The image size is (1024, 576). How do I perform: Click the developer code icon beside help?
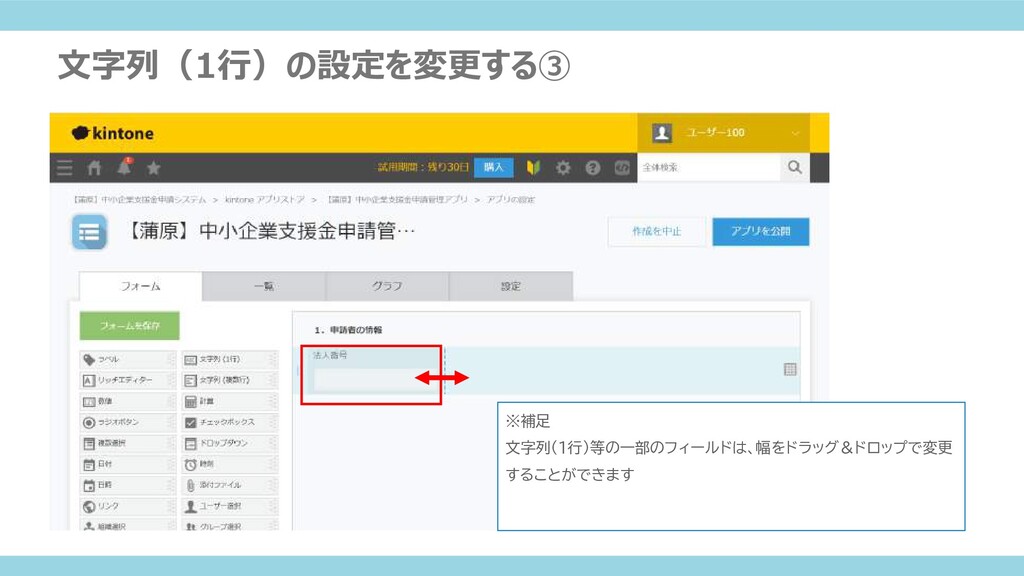pyautogui.click(x=622, y=168)
